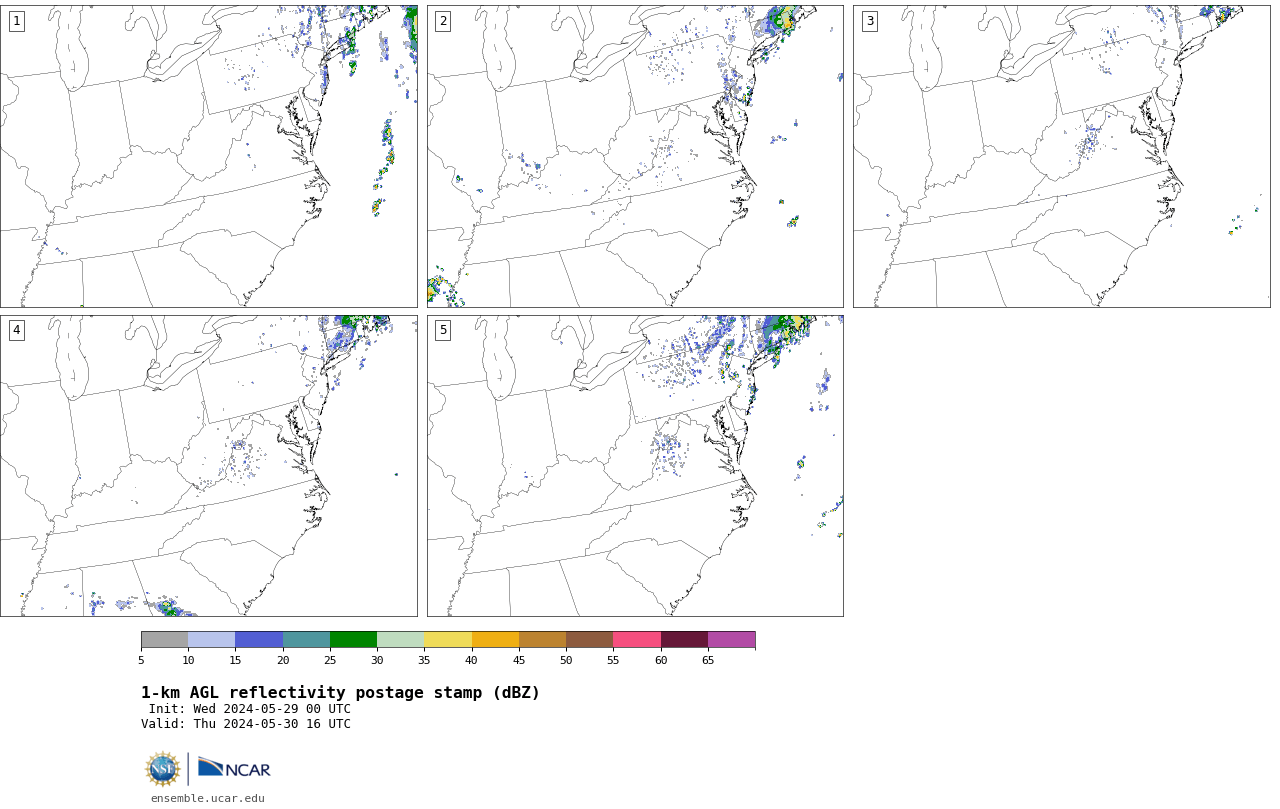This screenshot has height=809, width=1280.
Task: Click the NSF logo
Action: coord(163,769)
